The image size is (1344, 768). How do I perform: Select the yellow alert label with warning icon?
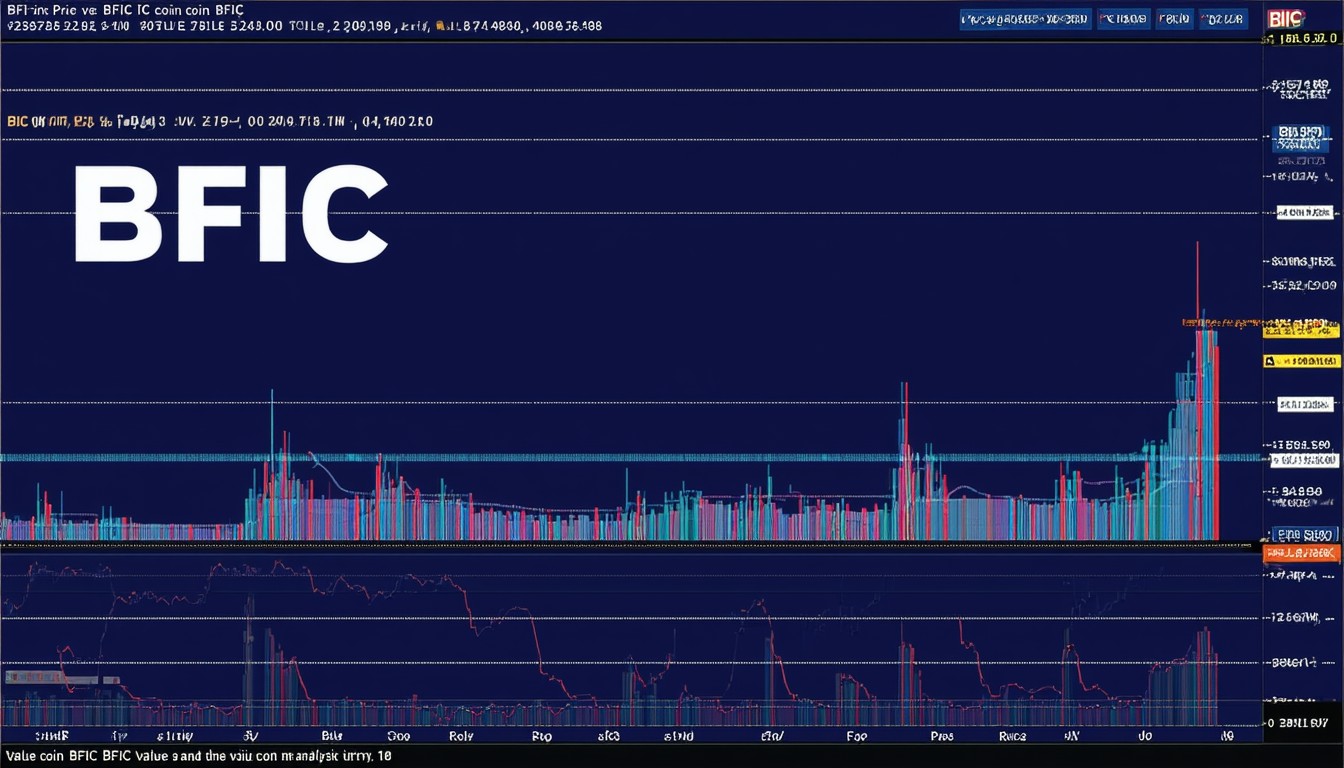click(1300, 361)
